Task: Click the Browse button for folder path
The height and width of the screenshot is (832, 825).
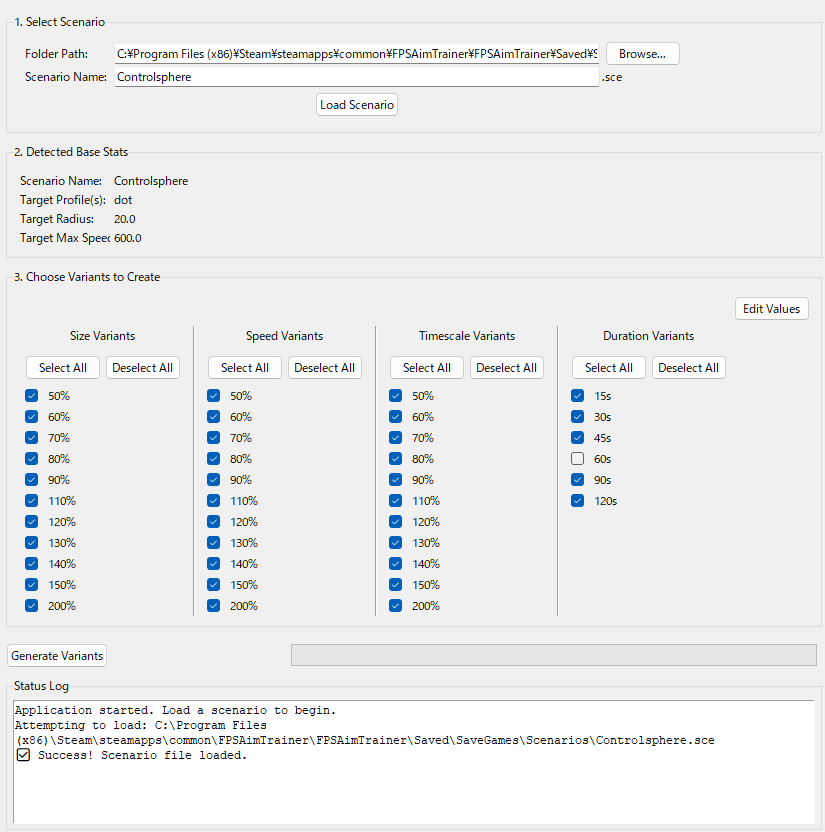Action: pos(642,53)
